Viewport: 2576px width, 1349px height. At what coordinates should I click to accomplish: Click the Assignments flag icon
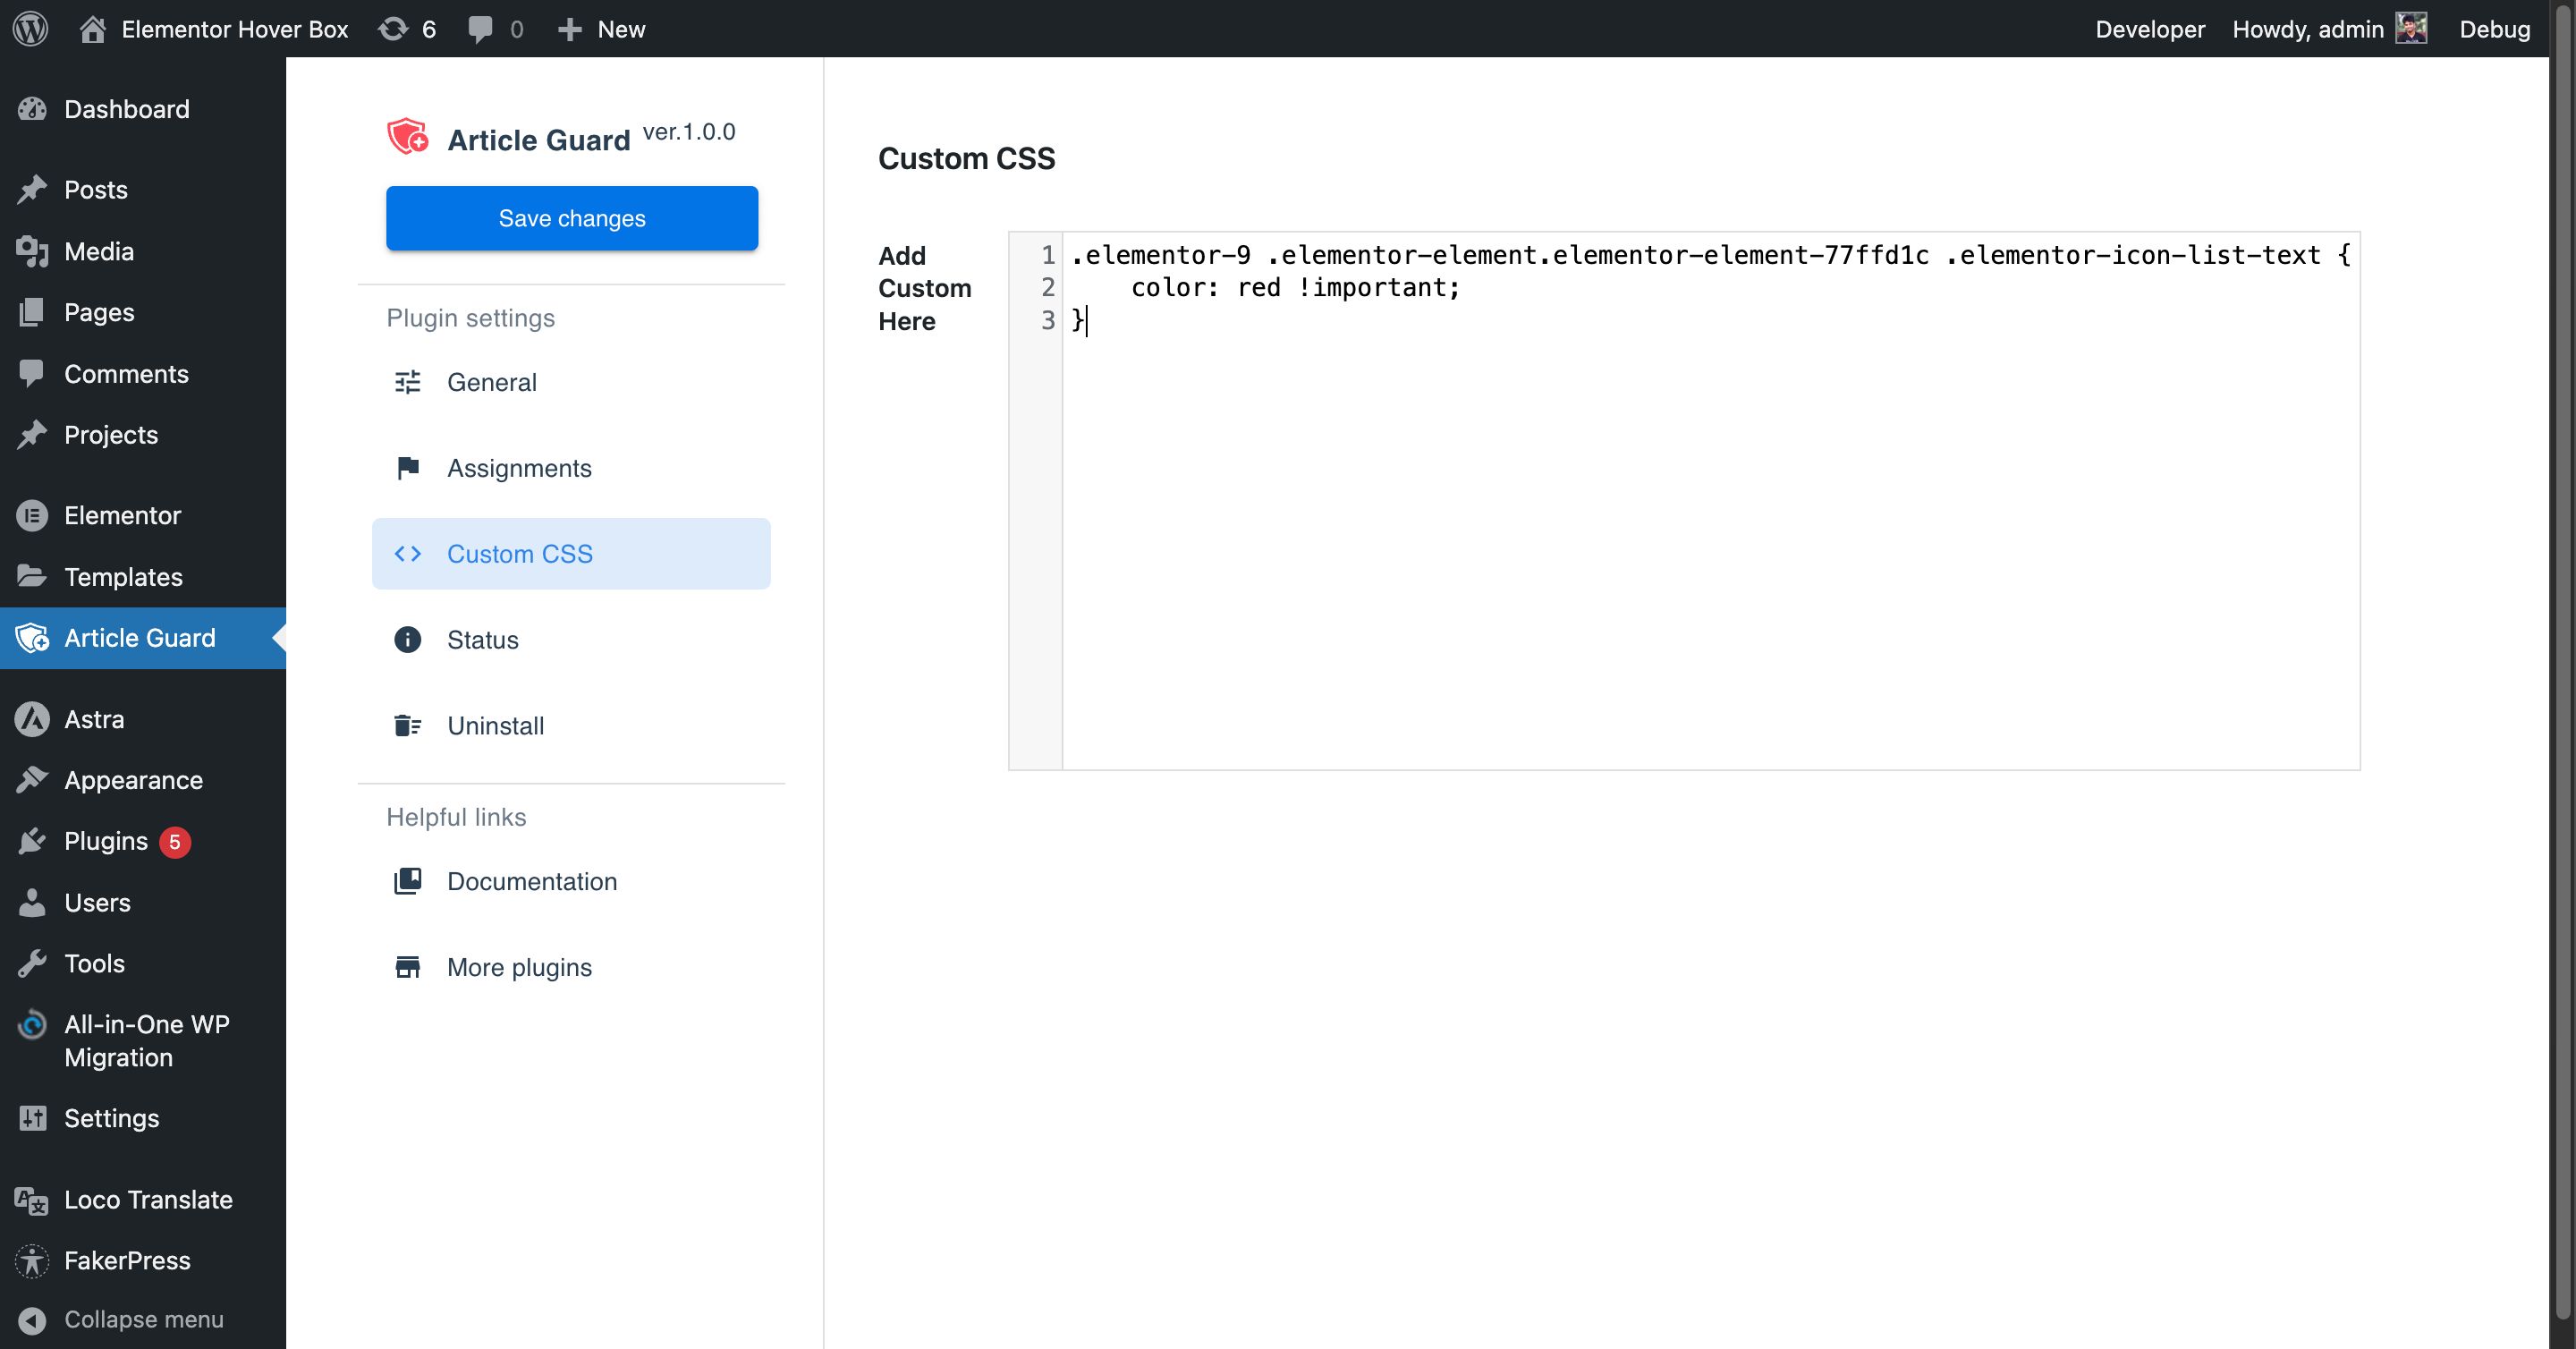coord(408,468)
